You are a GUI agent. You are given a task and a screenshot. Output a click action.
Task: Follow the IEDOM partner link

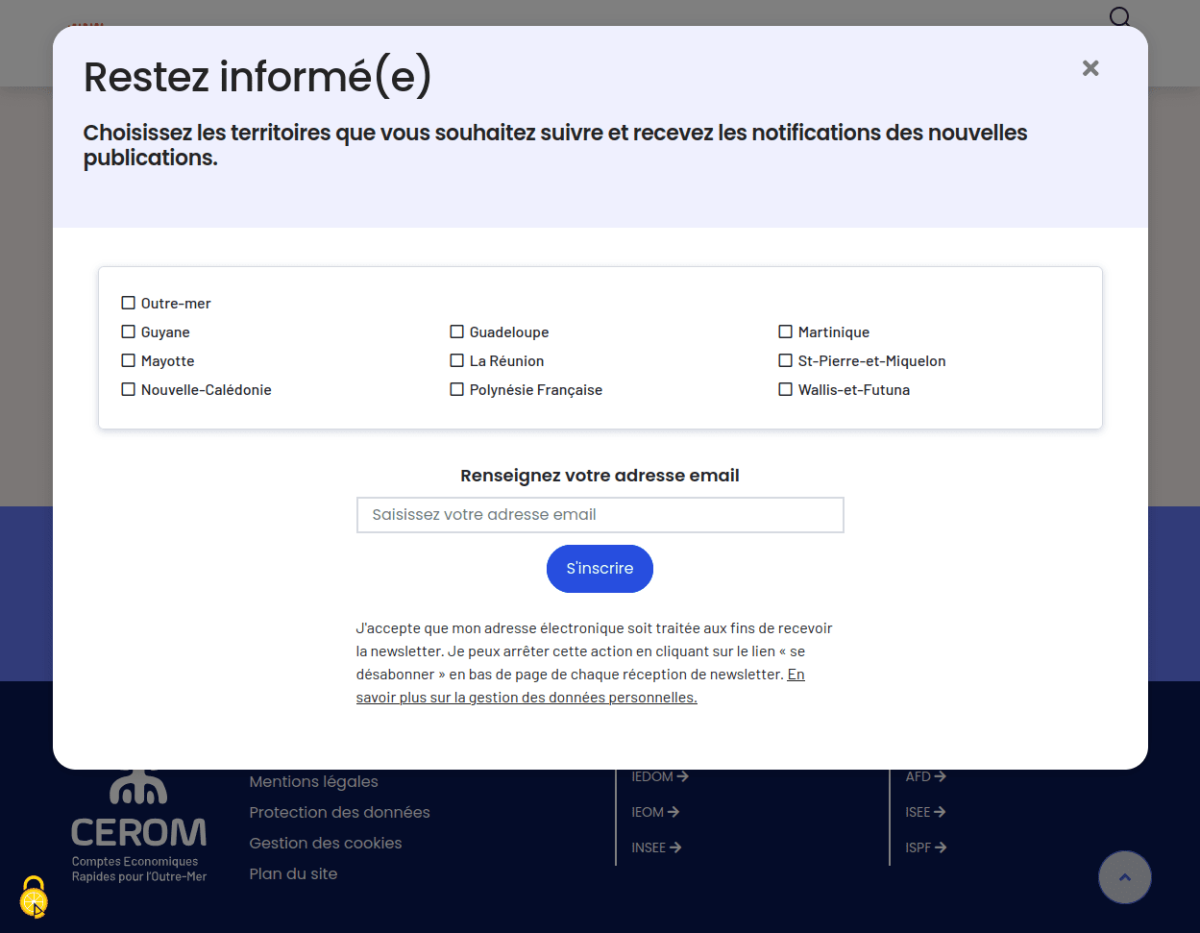660,777
